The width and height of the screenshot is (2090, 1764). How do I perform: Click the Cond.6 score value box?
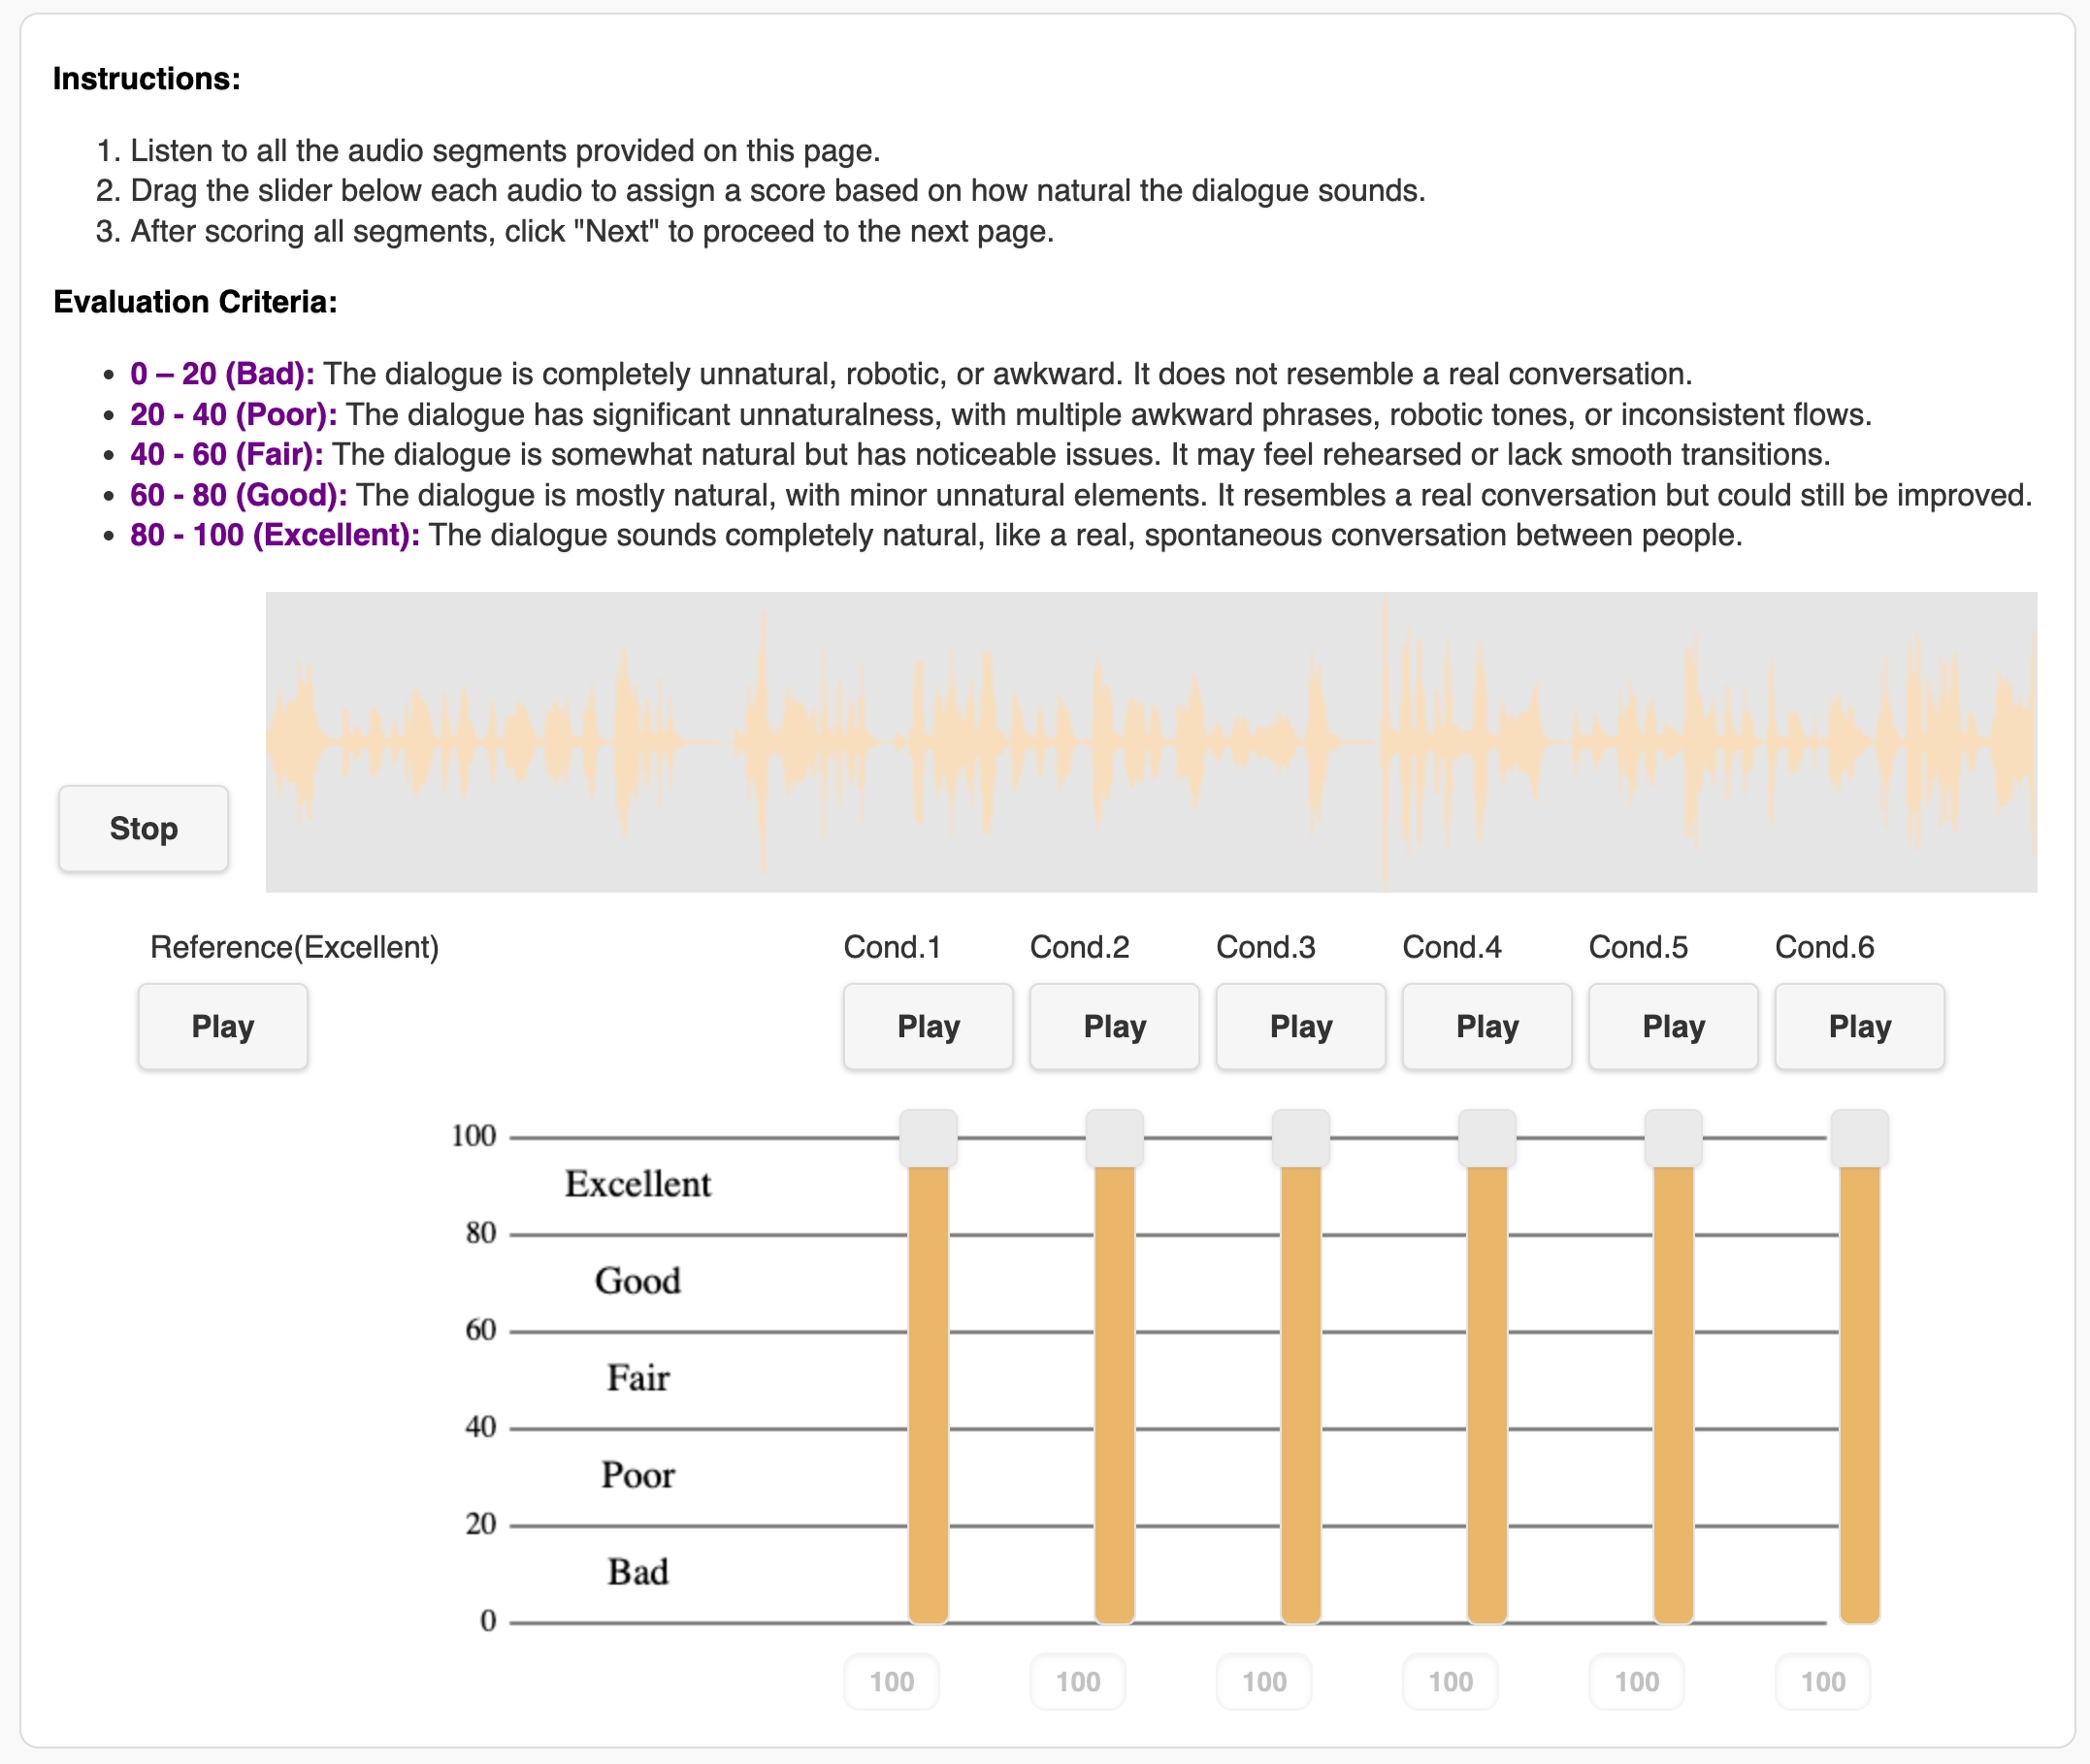(x=1822, y=1682)
